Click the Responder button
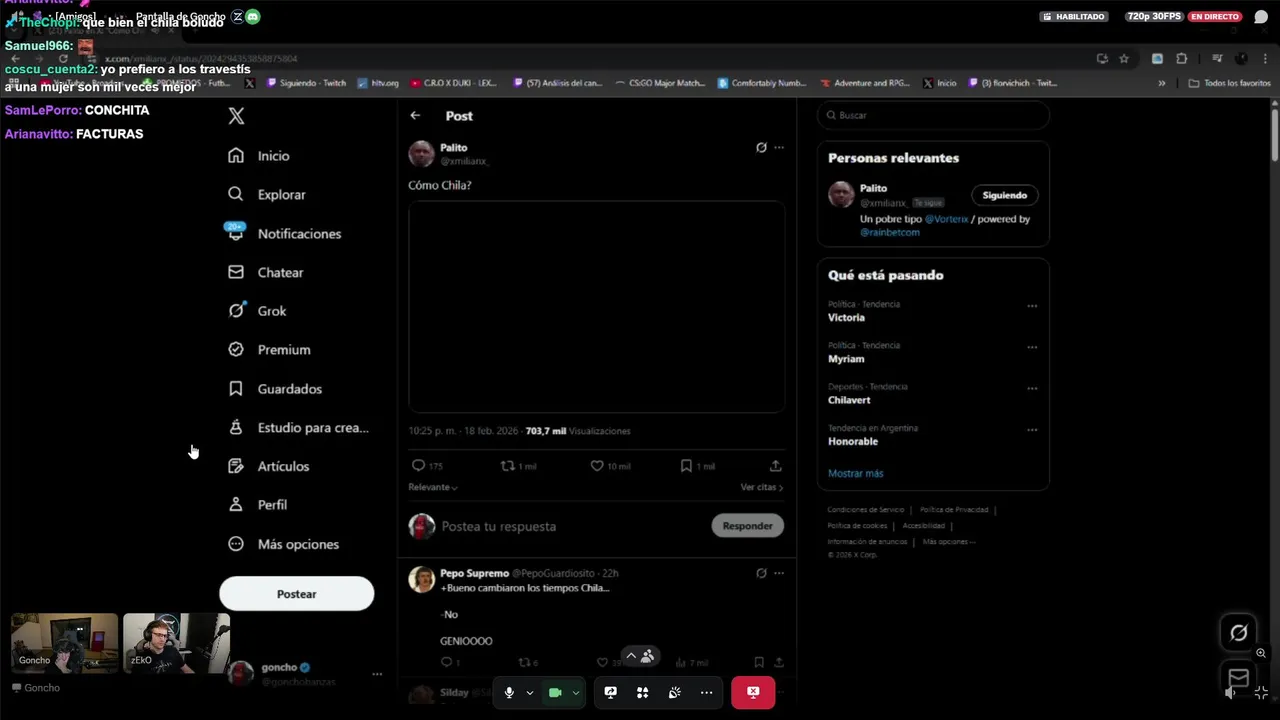The height and width of the screenshot is (720, 1280). click(747, 526)
